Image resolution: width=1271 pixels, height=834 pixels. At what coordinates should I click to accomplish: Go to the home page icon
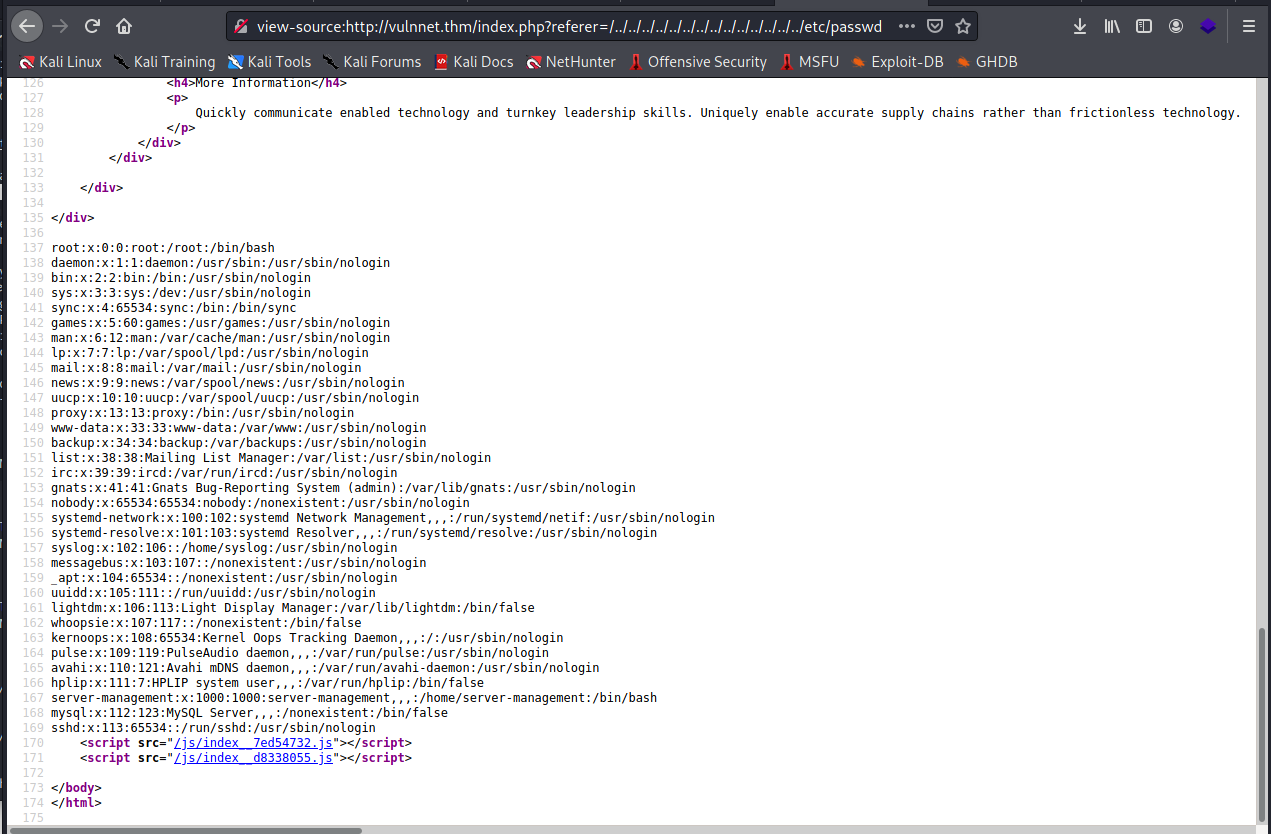coord(124,26)
